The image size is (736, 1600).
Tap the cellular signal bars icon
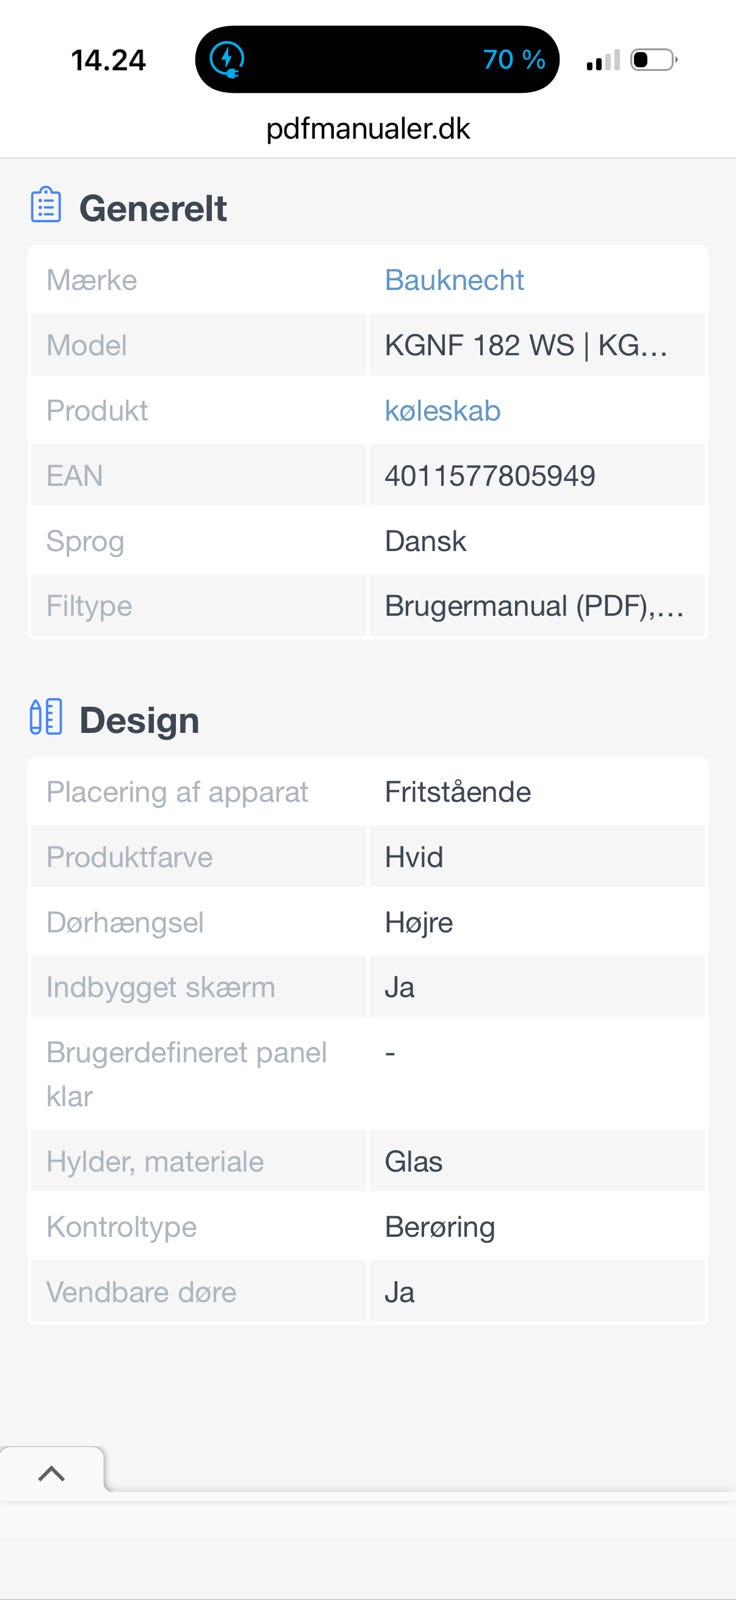tap(603, 61)
